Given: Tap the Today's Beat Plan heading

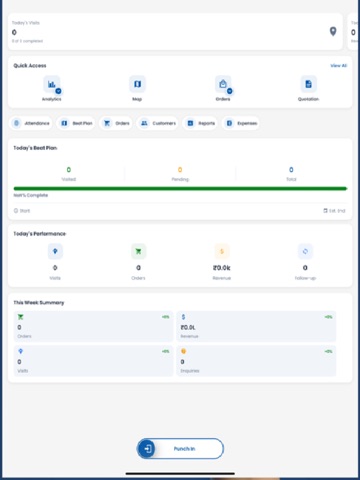Looking at the screenshot, I should tap(35, 148).
